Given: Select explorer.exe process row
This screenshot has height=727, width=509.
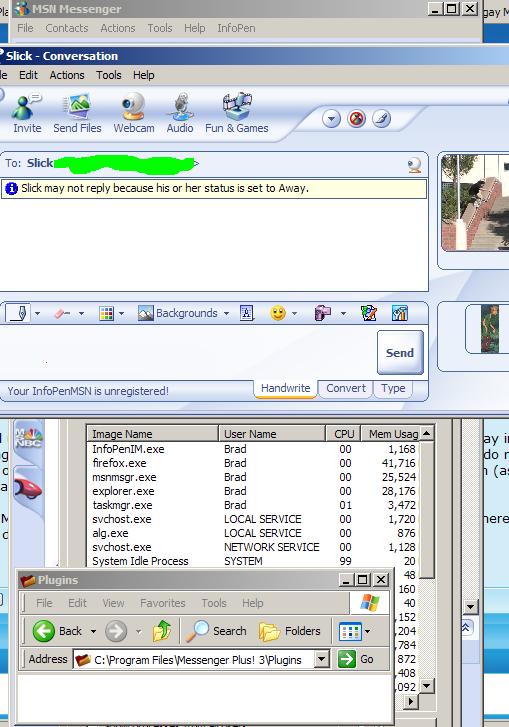Looking at the screenshot, I should point(254,491).
